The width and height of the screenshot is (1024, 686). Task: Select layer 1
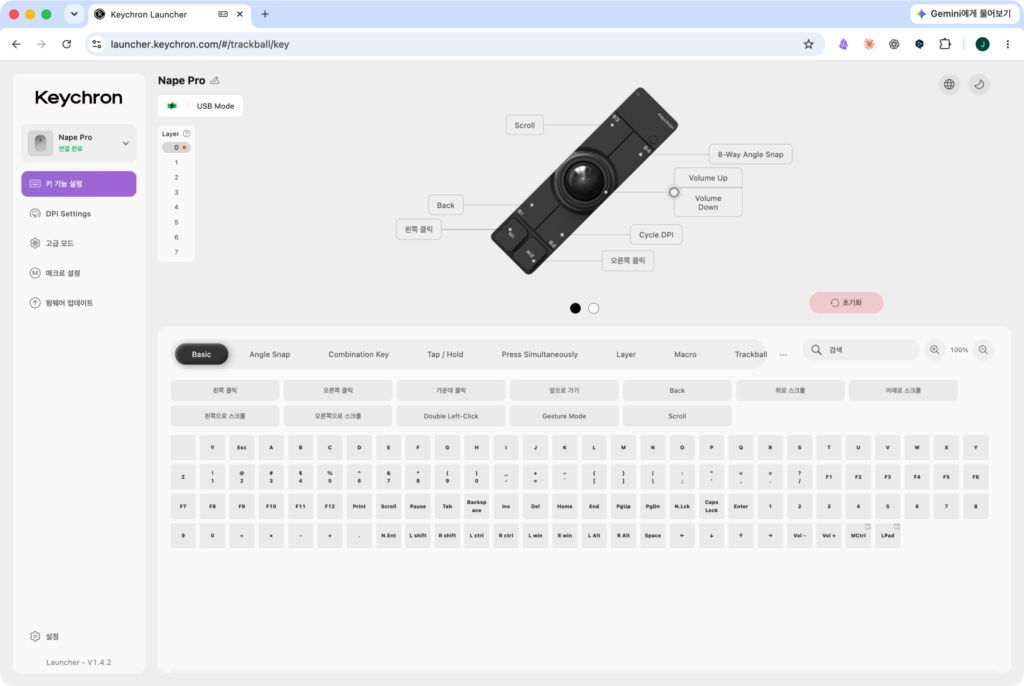[176, 163]
